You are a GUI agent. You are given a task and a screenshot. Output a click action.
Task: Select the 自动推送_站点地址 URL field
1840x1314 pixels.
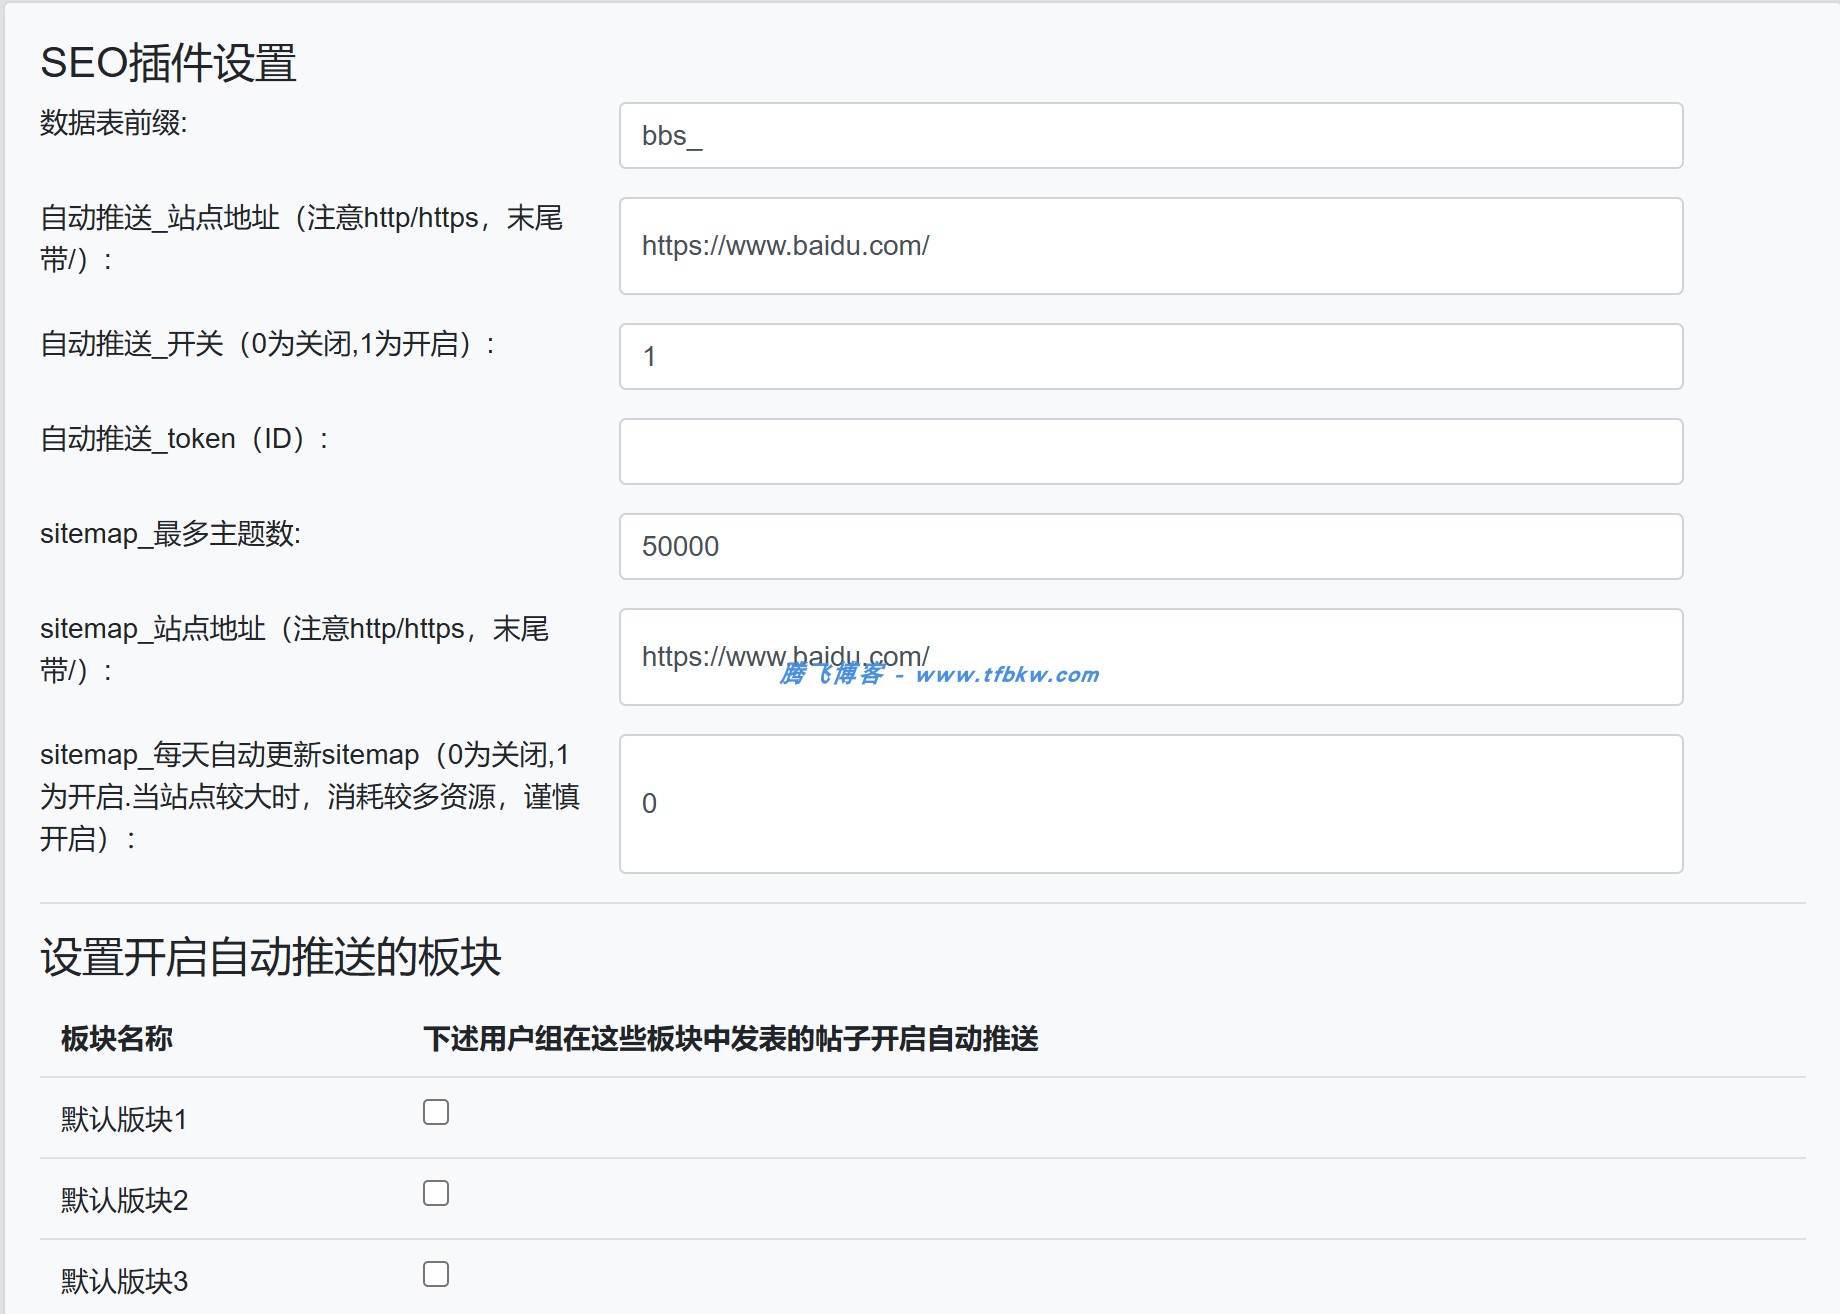click(x=1150, y=246)
